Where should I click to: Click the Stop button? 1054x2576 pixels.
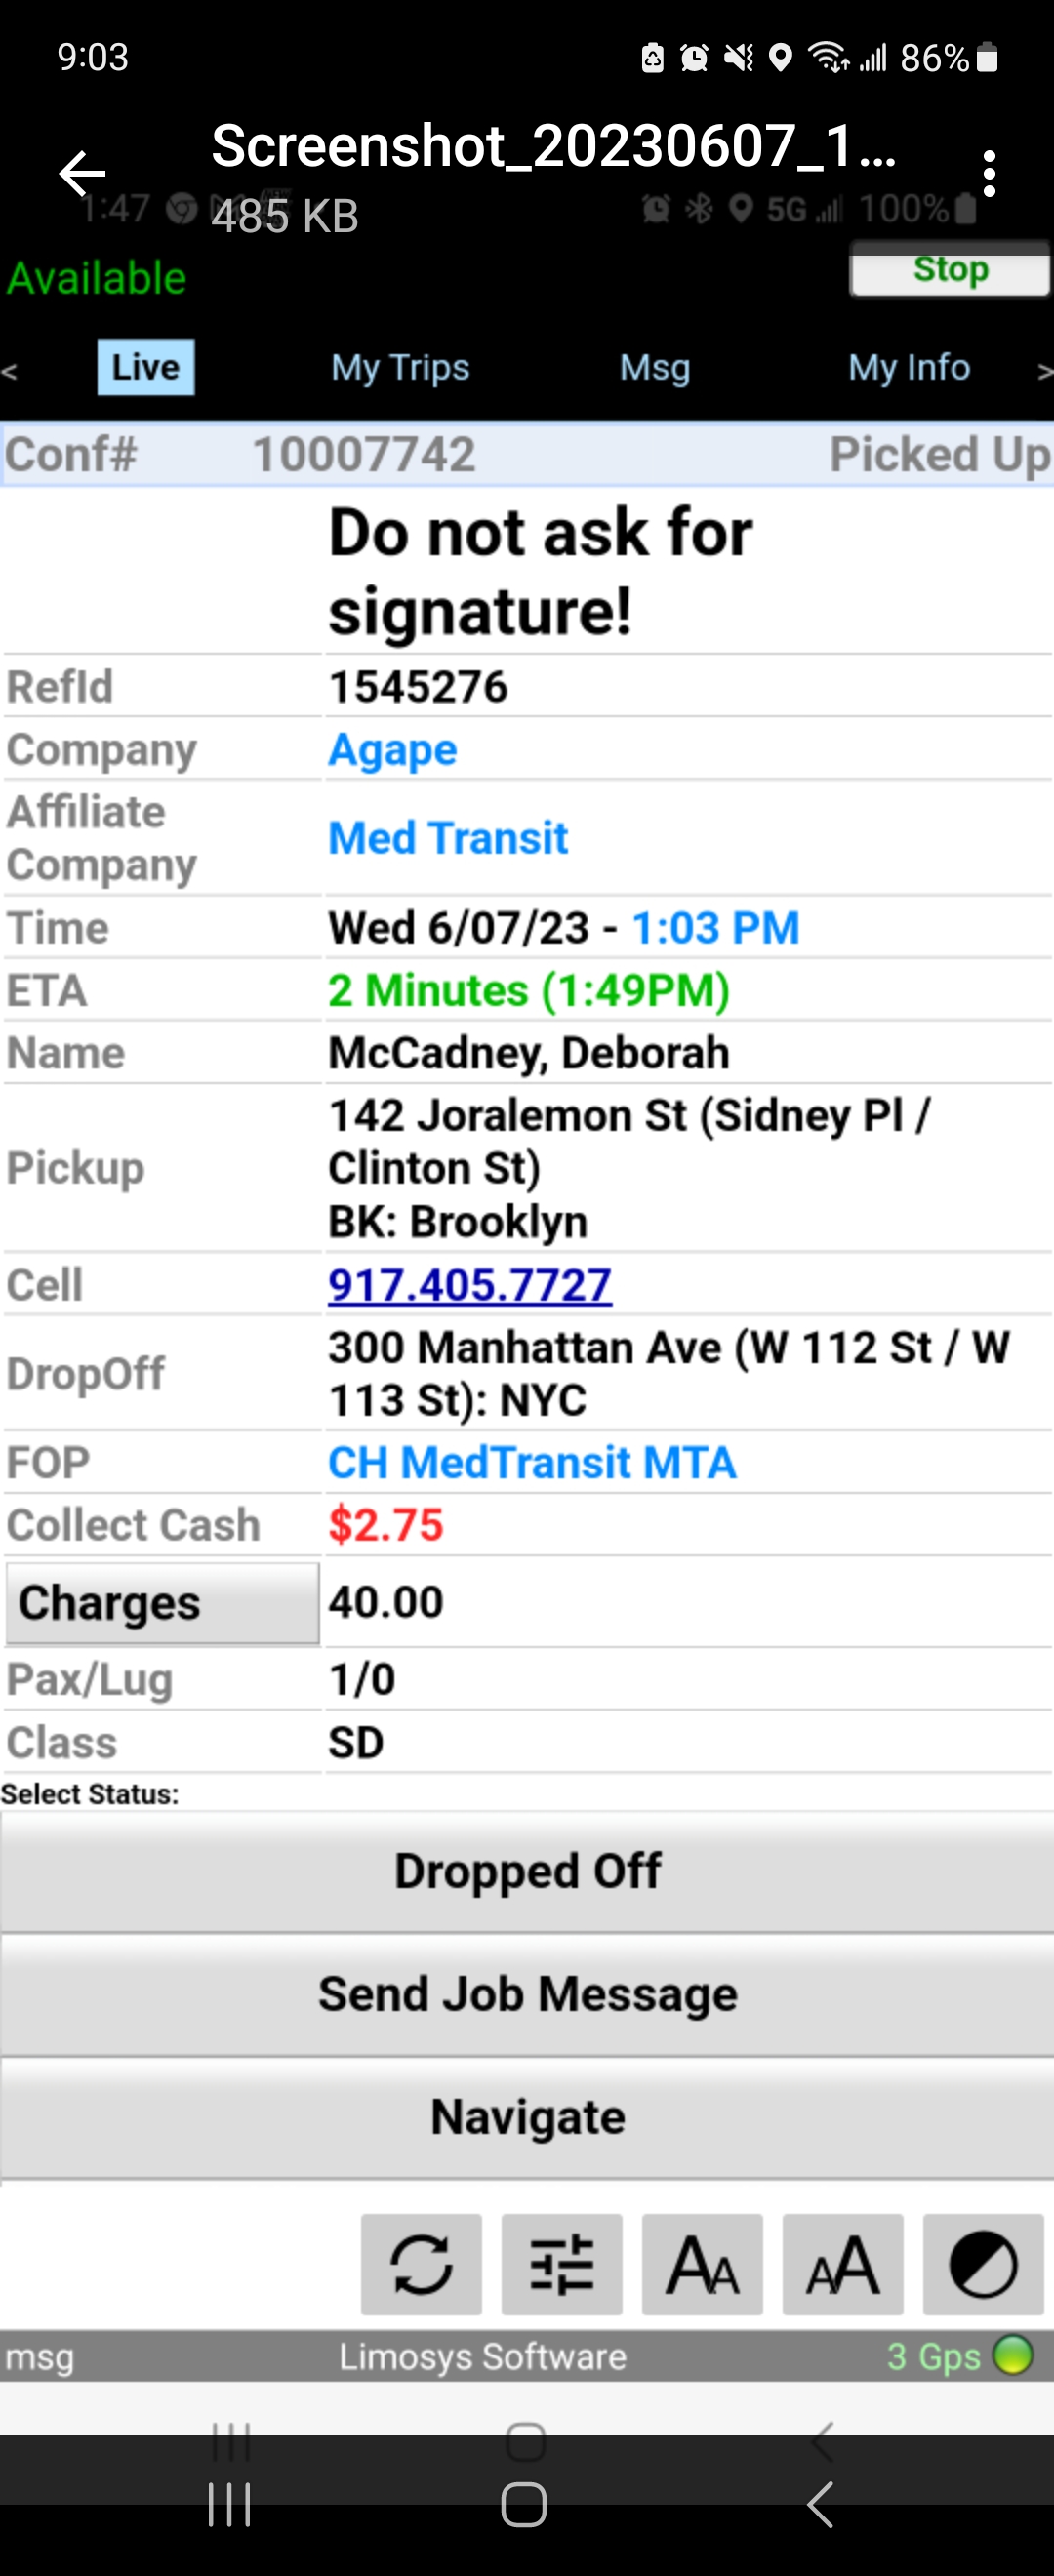tap(950, 269)
